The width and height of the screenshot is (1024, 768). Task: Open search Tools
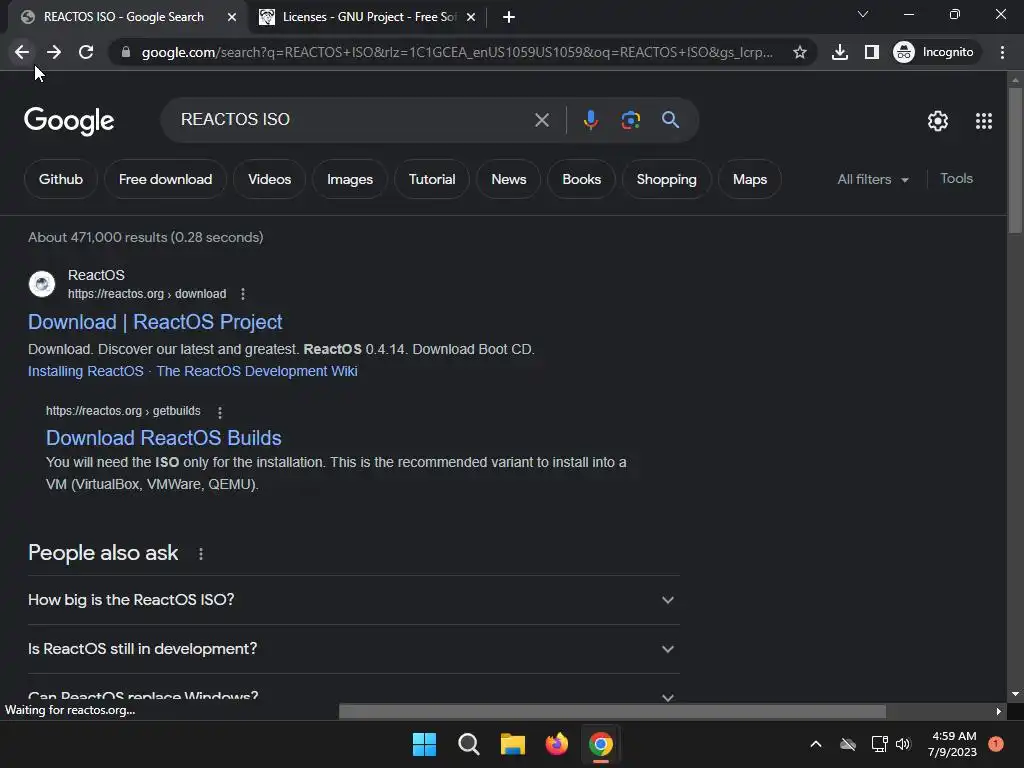[956, 179]
